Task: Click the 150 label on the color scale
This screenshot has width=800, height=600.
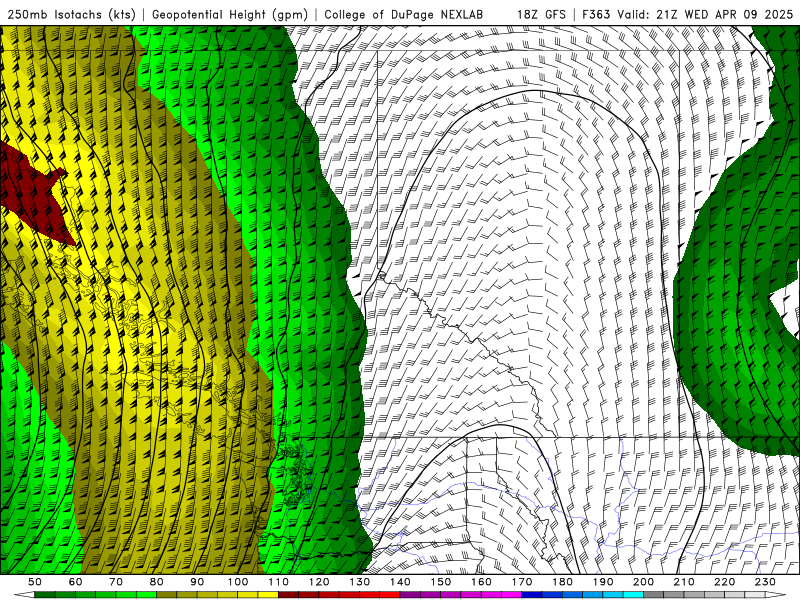Action: [441, 582]
